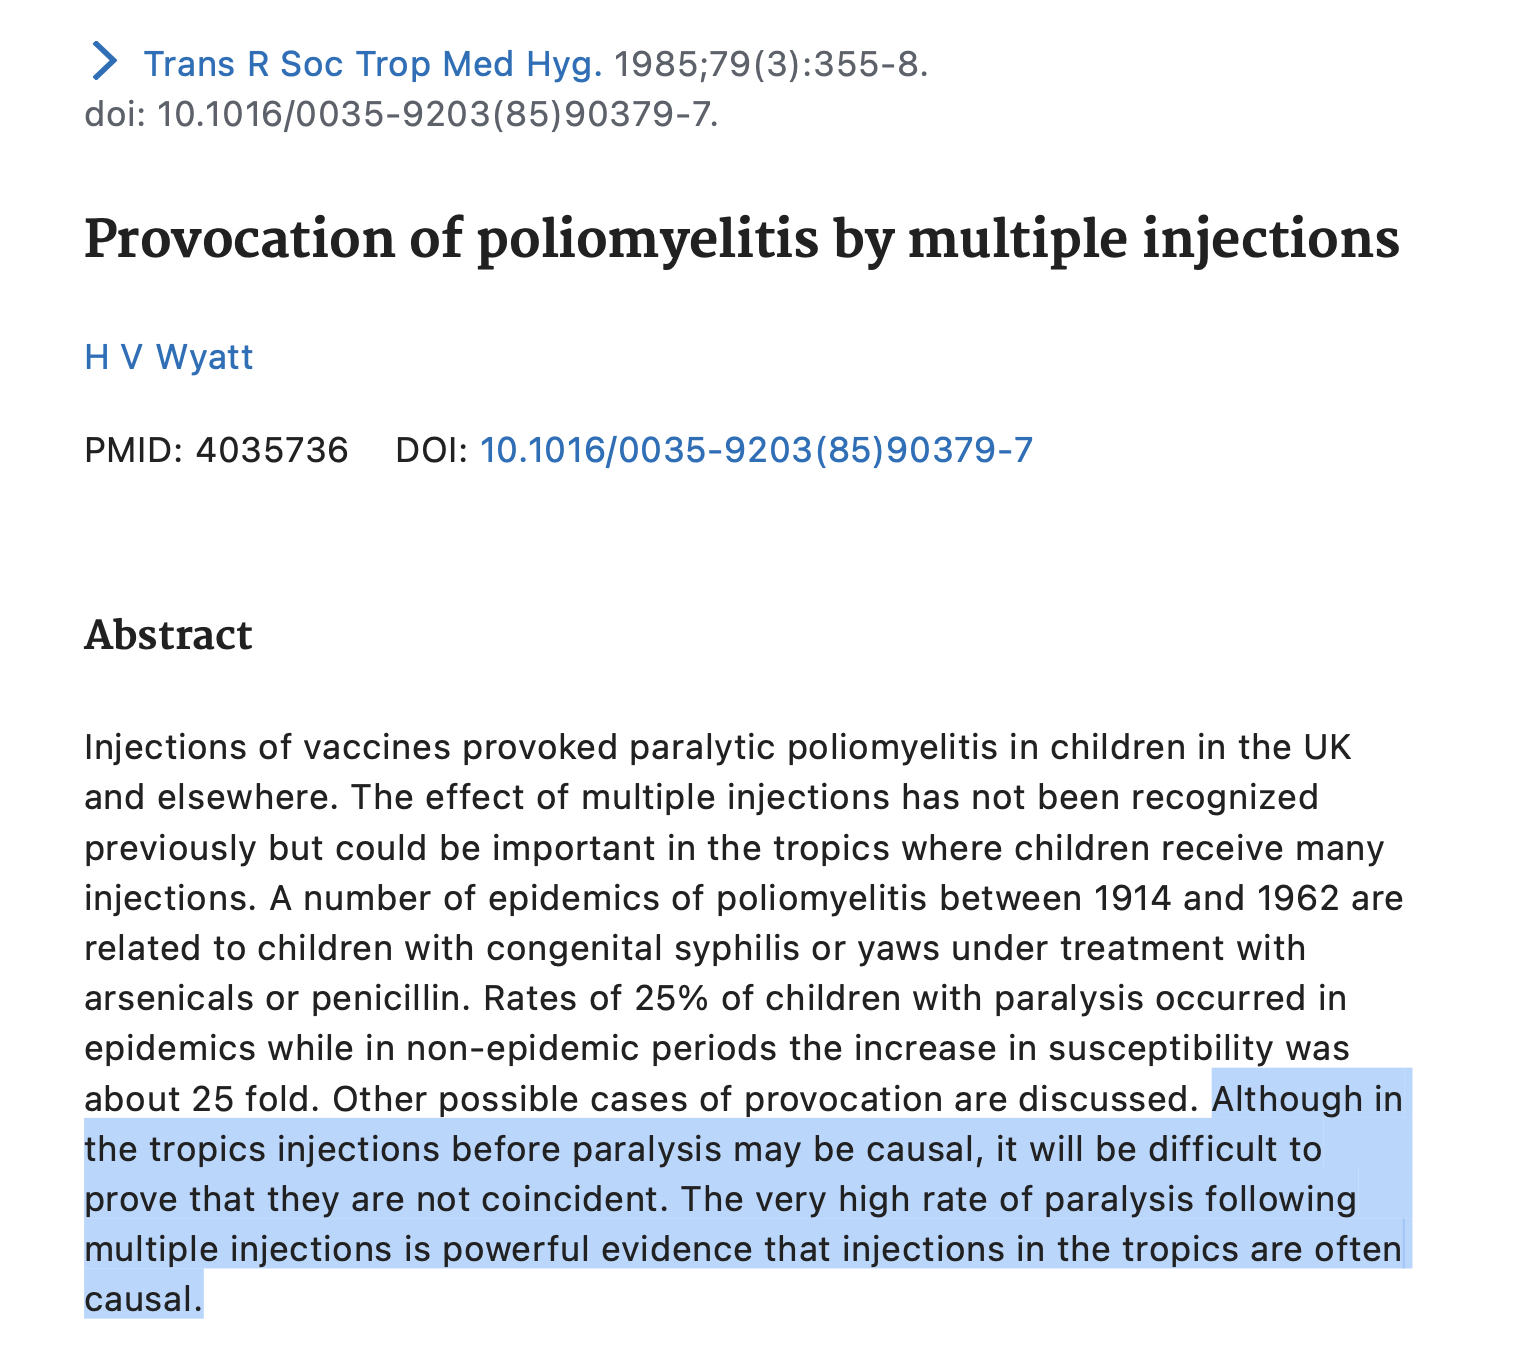Follow the blue DOI link next to the PMID
The height and width of the screenshot is (1360, 1526).
pyautogui.click(x=756, y=451)
